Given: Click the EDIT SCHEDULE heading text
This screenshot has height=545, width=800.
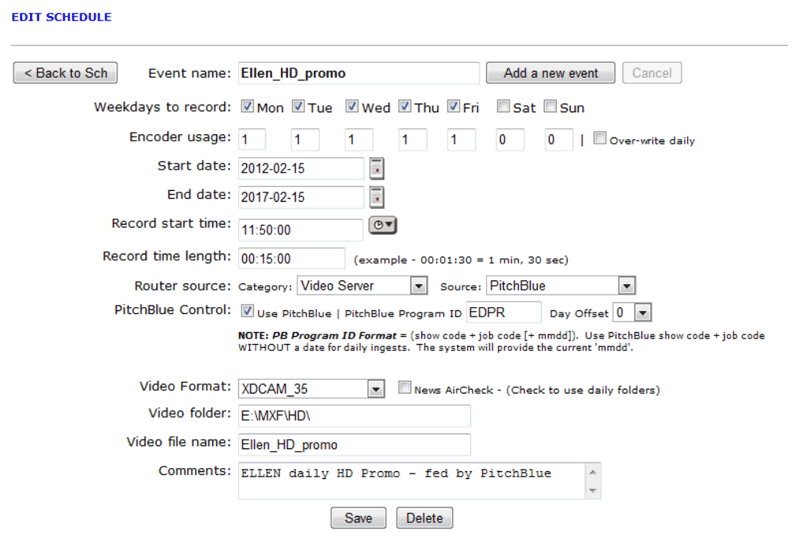Looking at the screenshot, I should [61, 17].
